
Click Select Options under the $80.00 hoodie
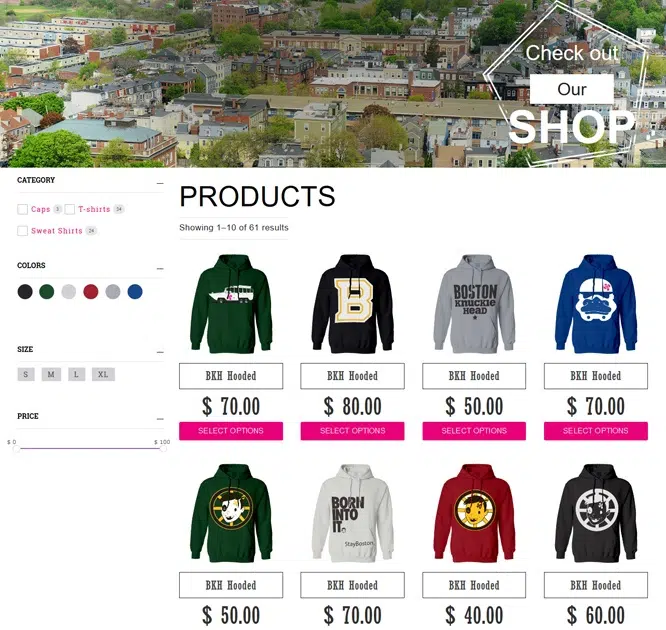[x=353, y=431]
